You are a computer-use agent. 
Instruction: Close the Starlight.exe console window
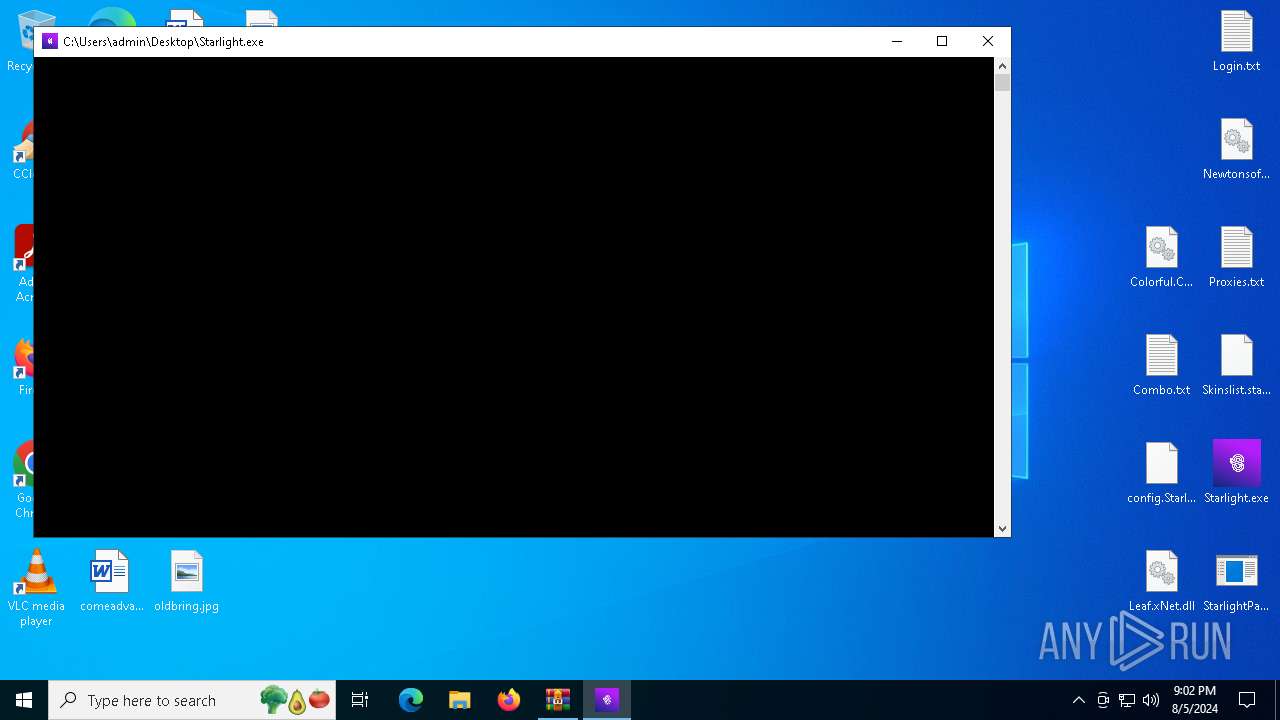[988, 41]
